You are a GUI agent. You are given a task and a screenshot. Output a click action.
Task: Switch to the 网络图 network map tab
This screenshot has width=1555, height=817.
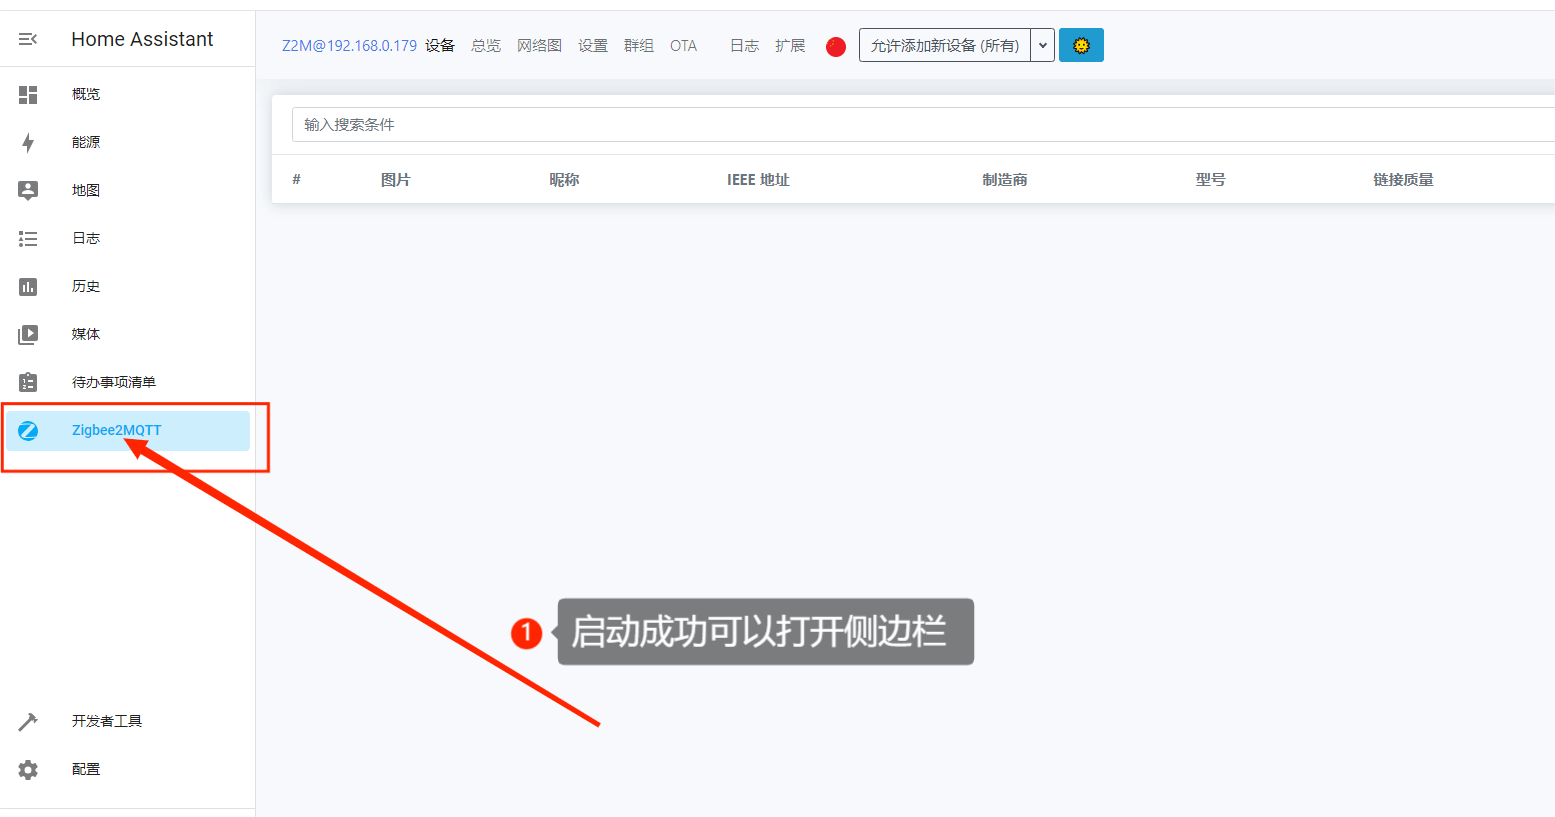coord(539,46)
